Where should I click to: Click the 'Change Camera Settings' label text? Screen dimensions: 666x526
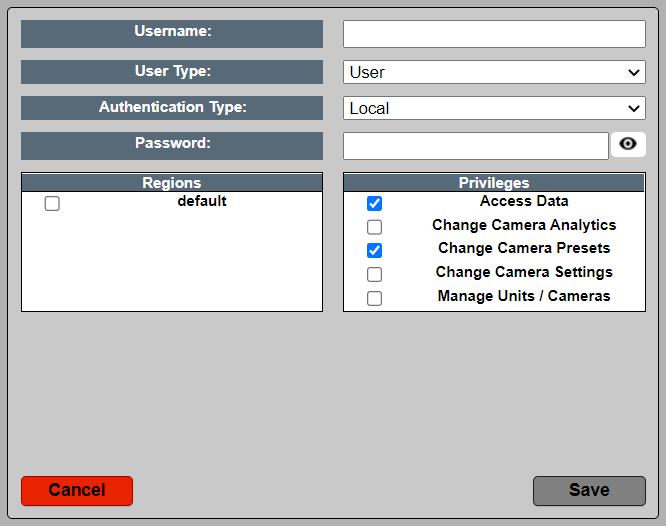pos(524,272)
